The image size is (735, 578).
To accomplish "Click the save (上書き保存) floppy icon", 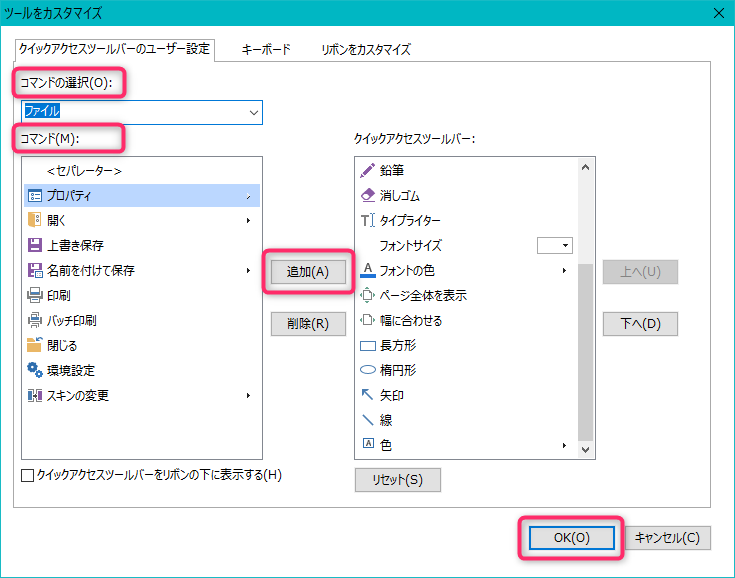I will tap(34, 245).
